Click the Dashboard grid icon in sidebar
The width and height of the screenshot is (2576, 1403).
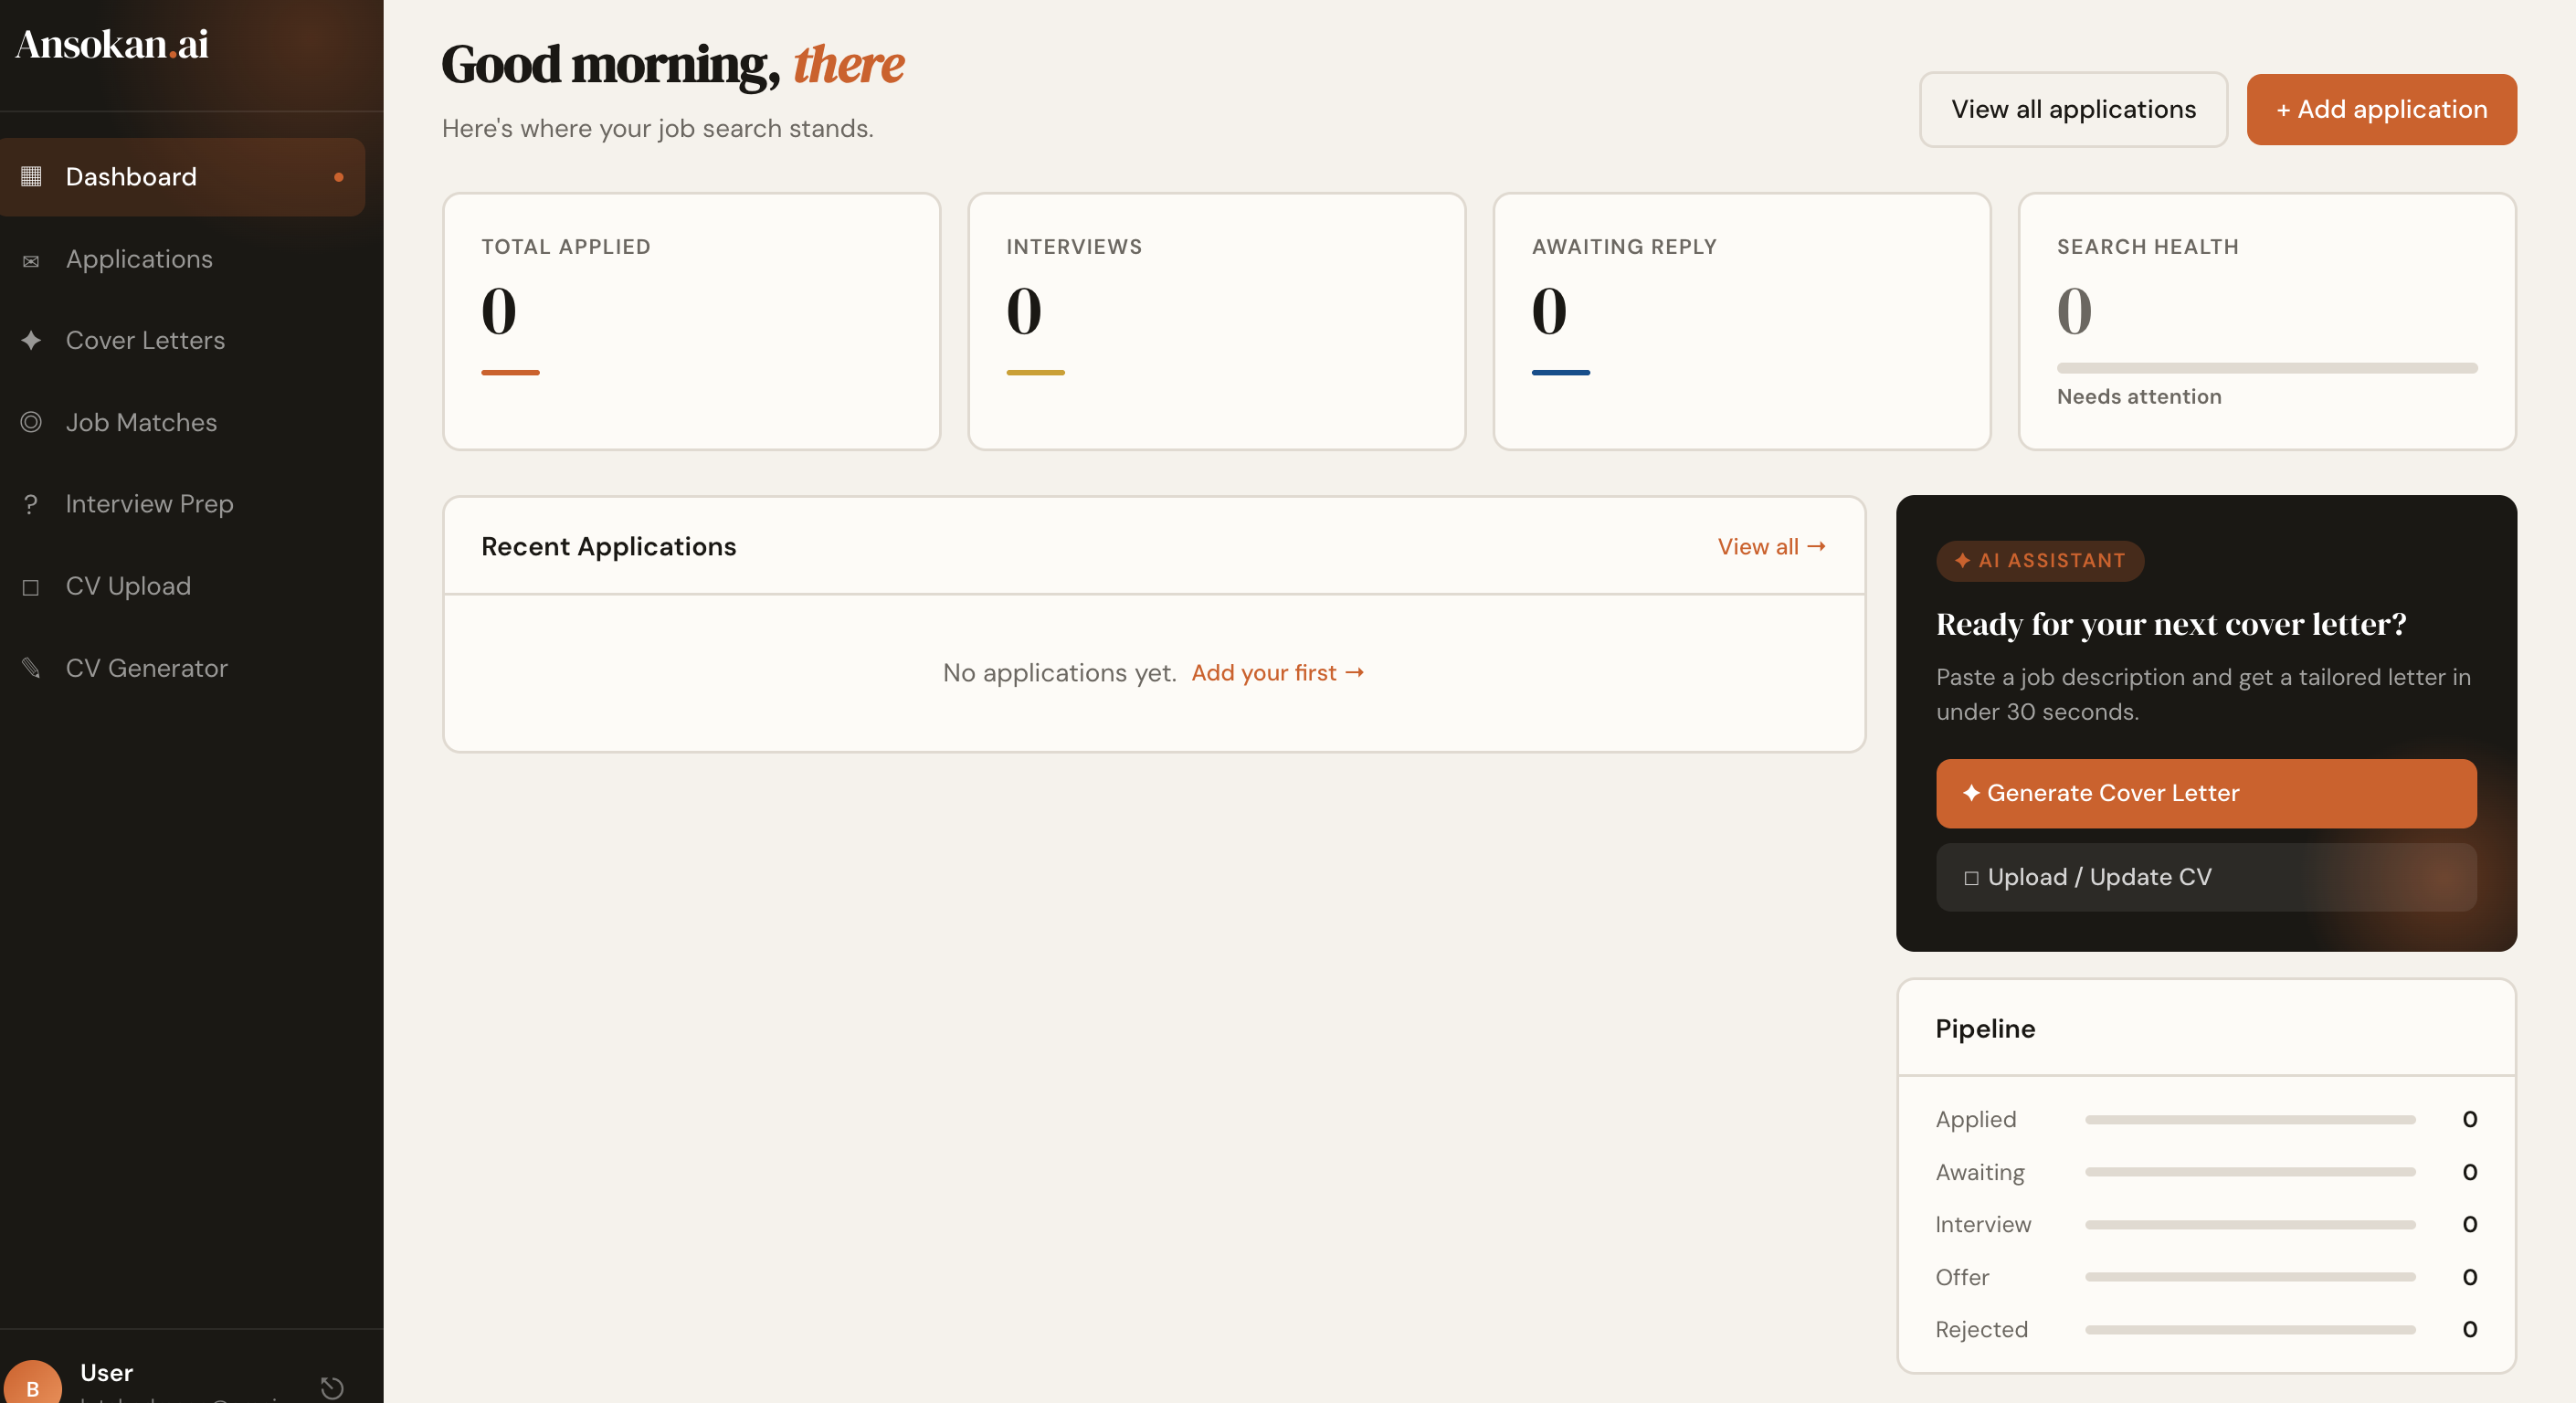click(x=31, y=176)
